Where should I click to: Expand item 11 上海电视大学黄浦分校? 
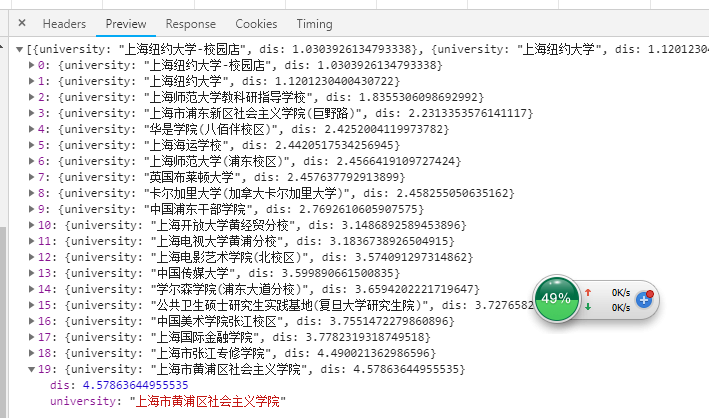pyautogui.click(x=32, y=241)
